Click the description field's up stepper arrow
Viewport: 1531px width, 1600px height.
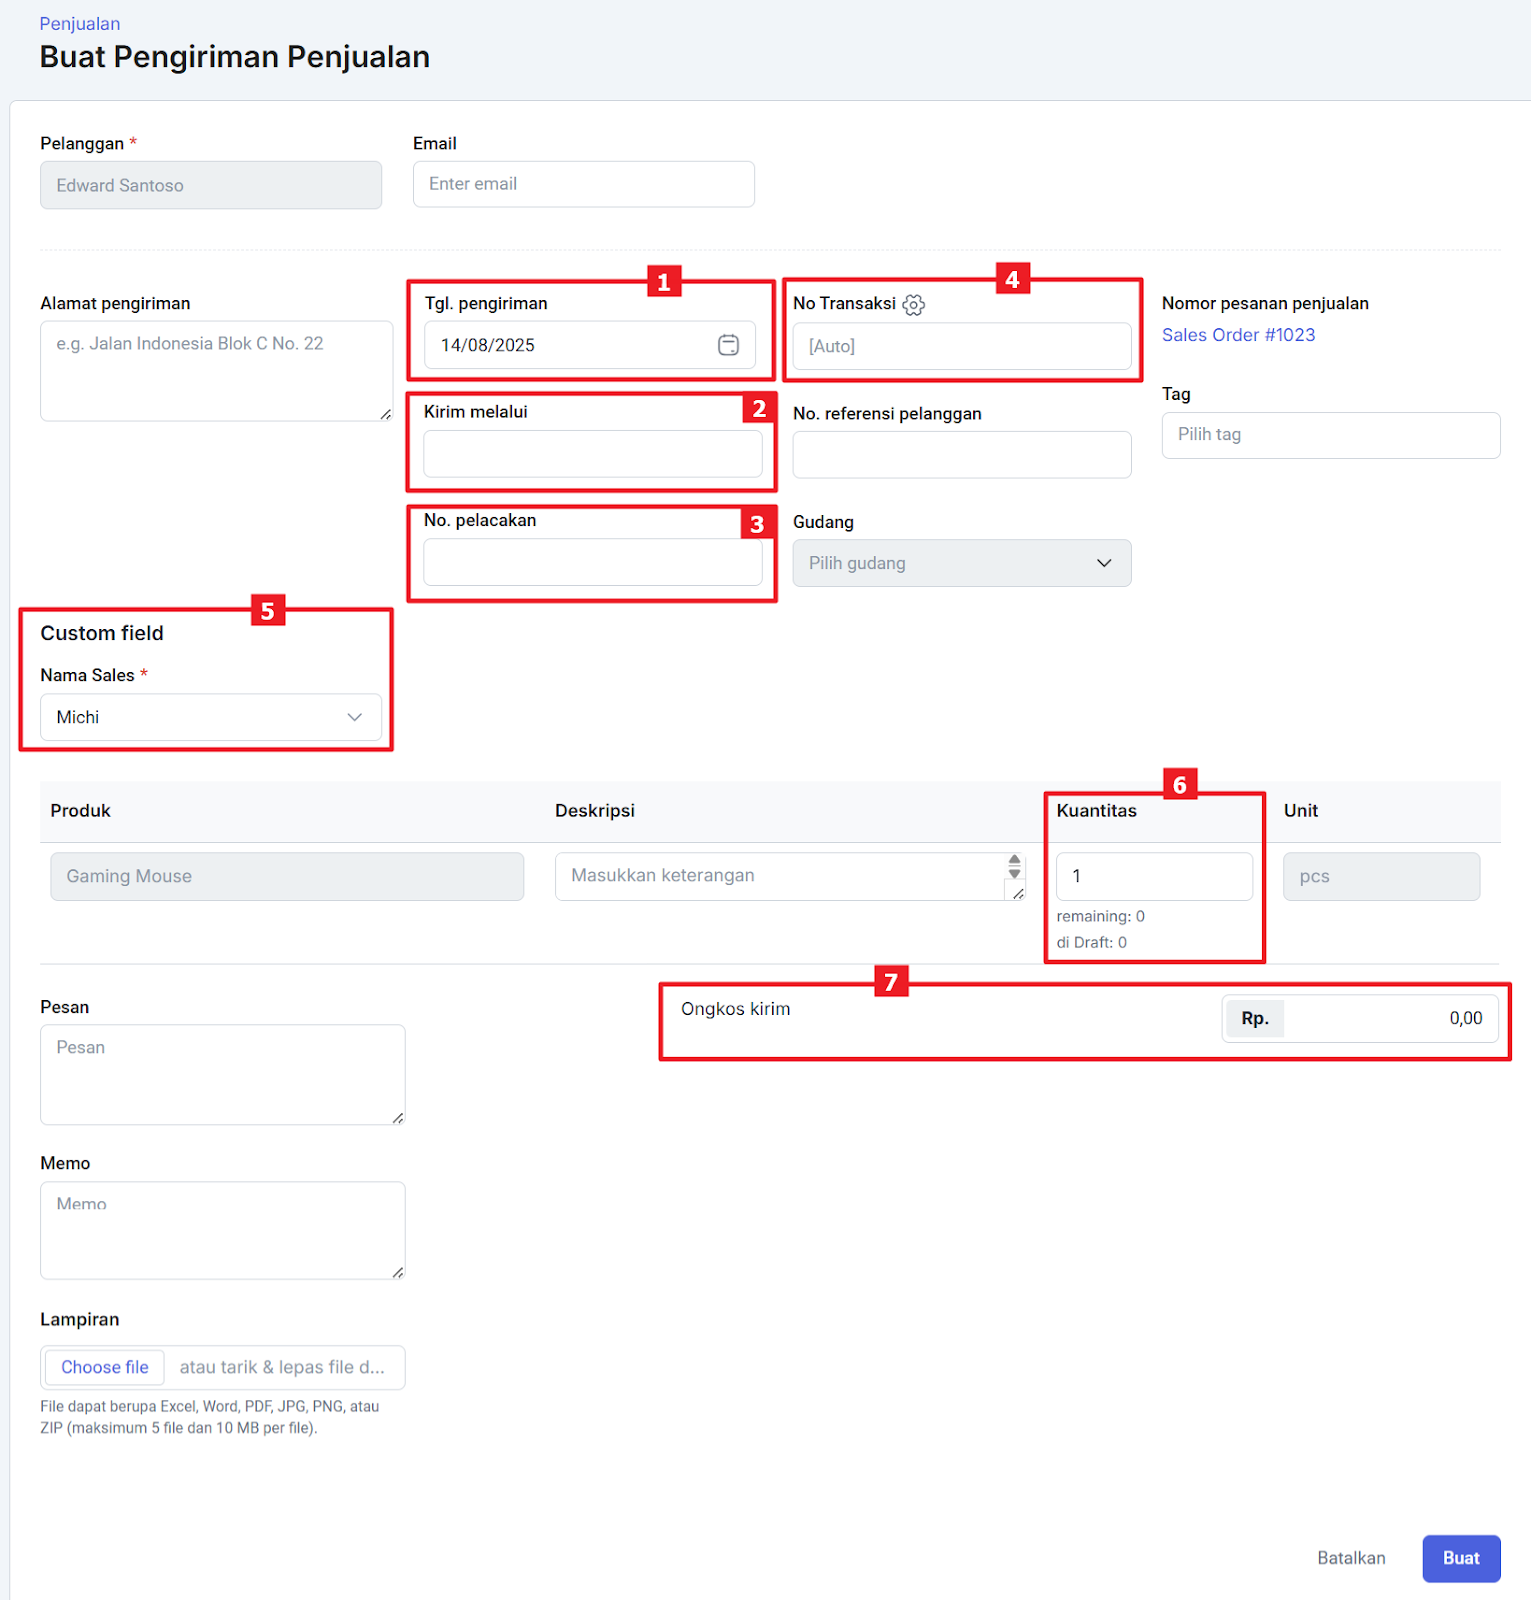click(1015, 860)
